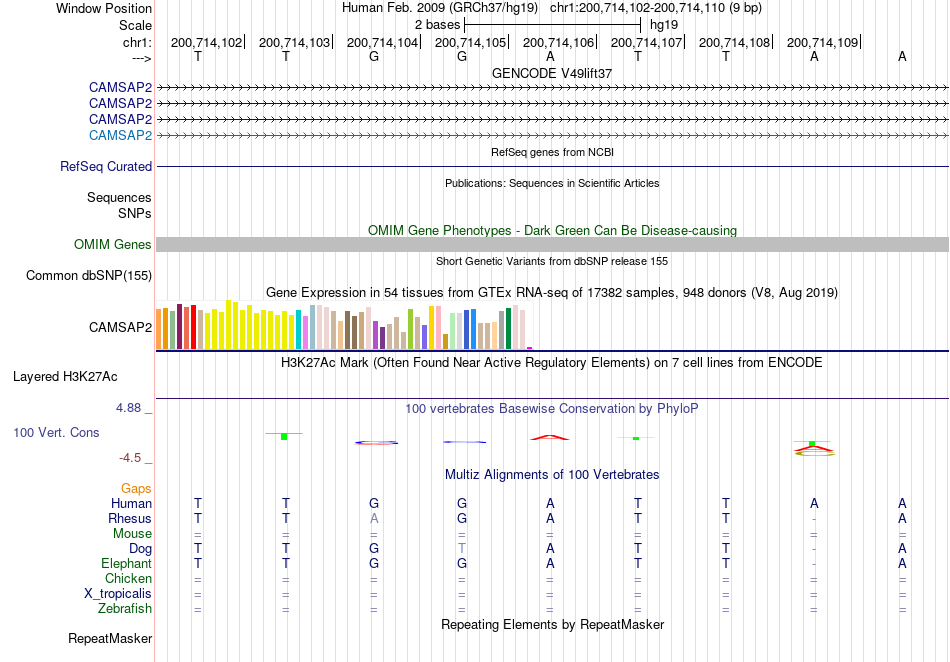Open the OMIM Genes track label
Image resolution: width=950 pixels, height=662 pixels.
pyautogui.click(x=113, y=244)
